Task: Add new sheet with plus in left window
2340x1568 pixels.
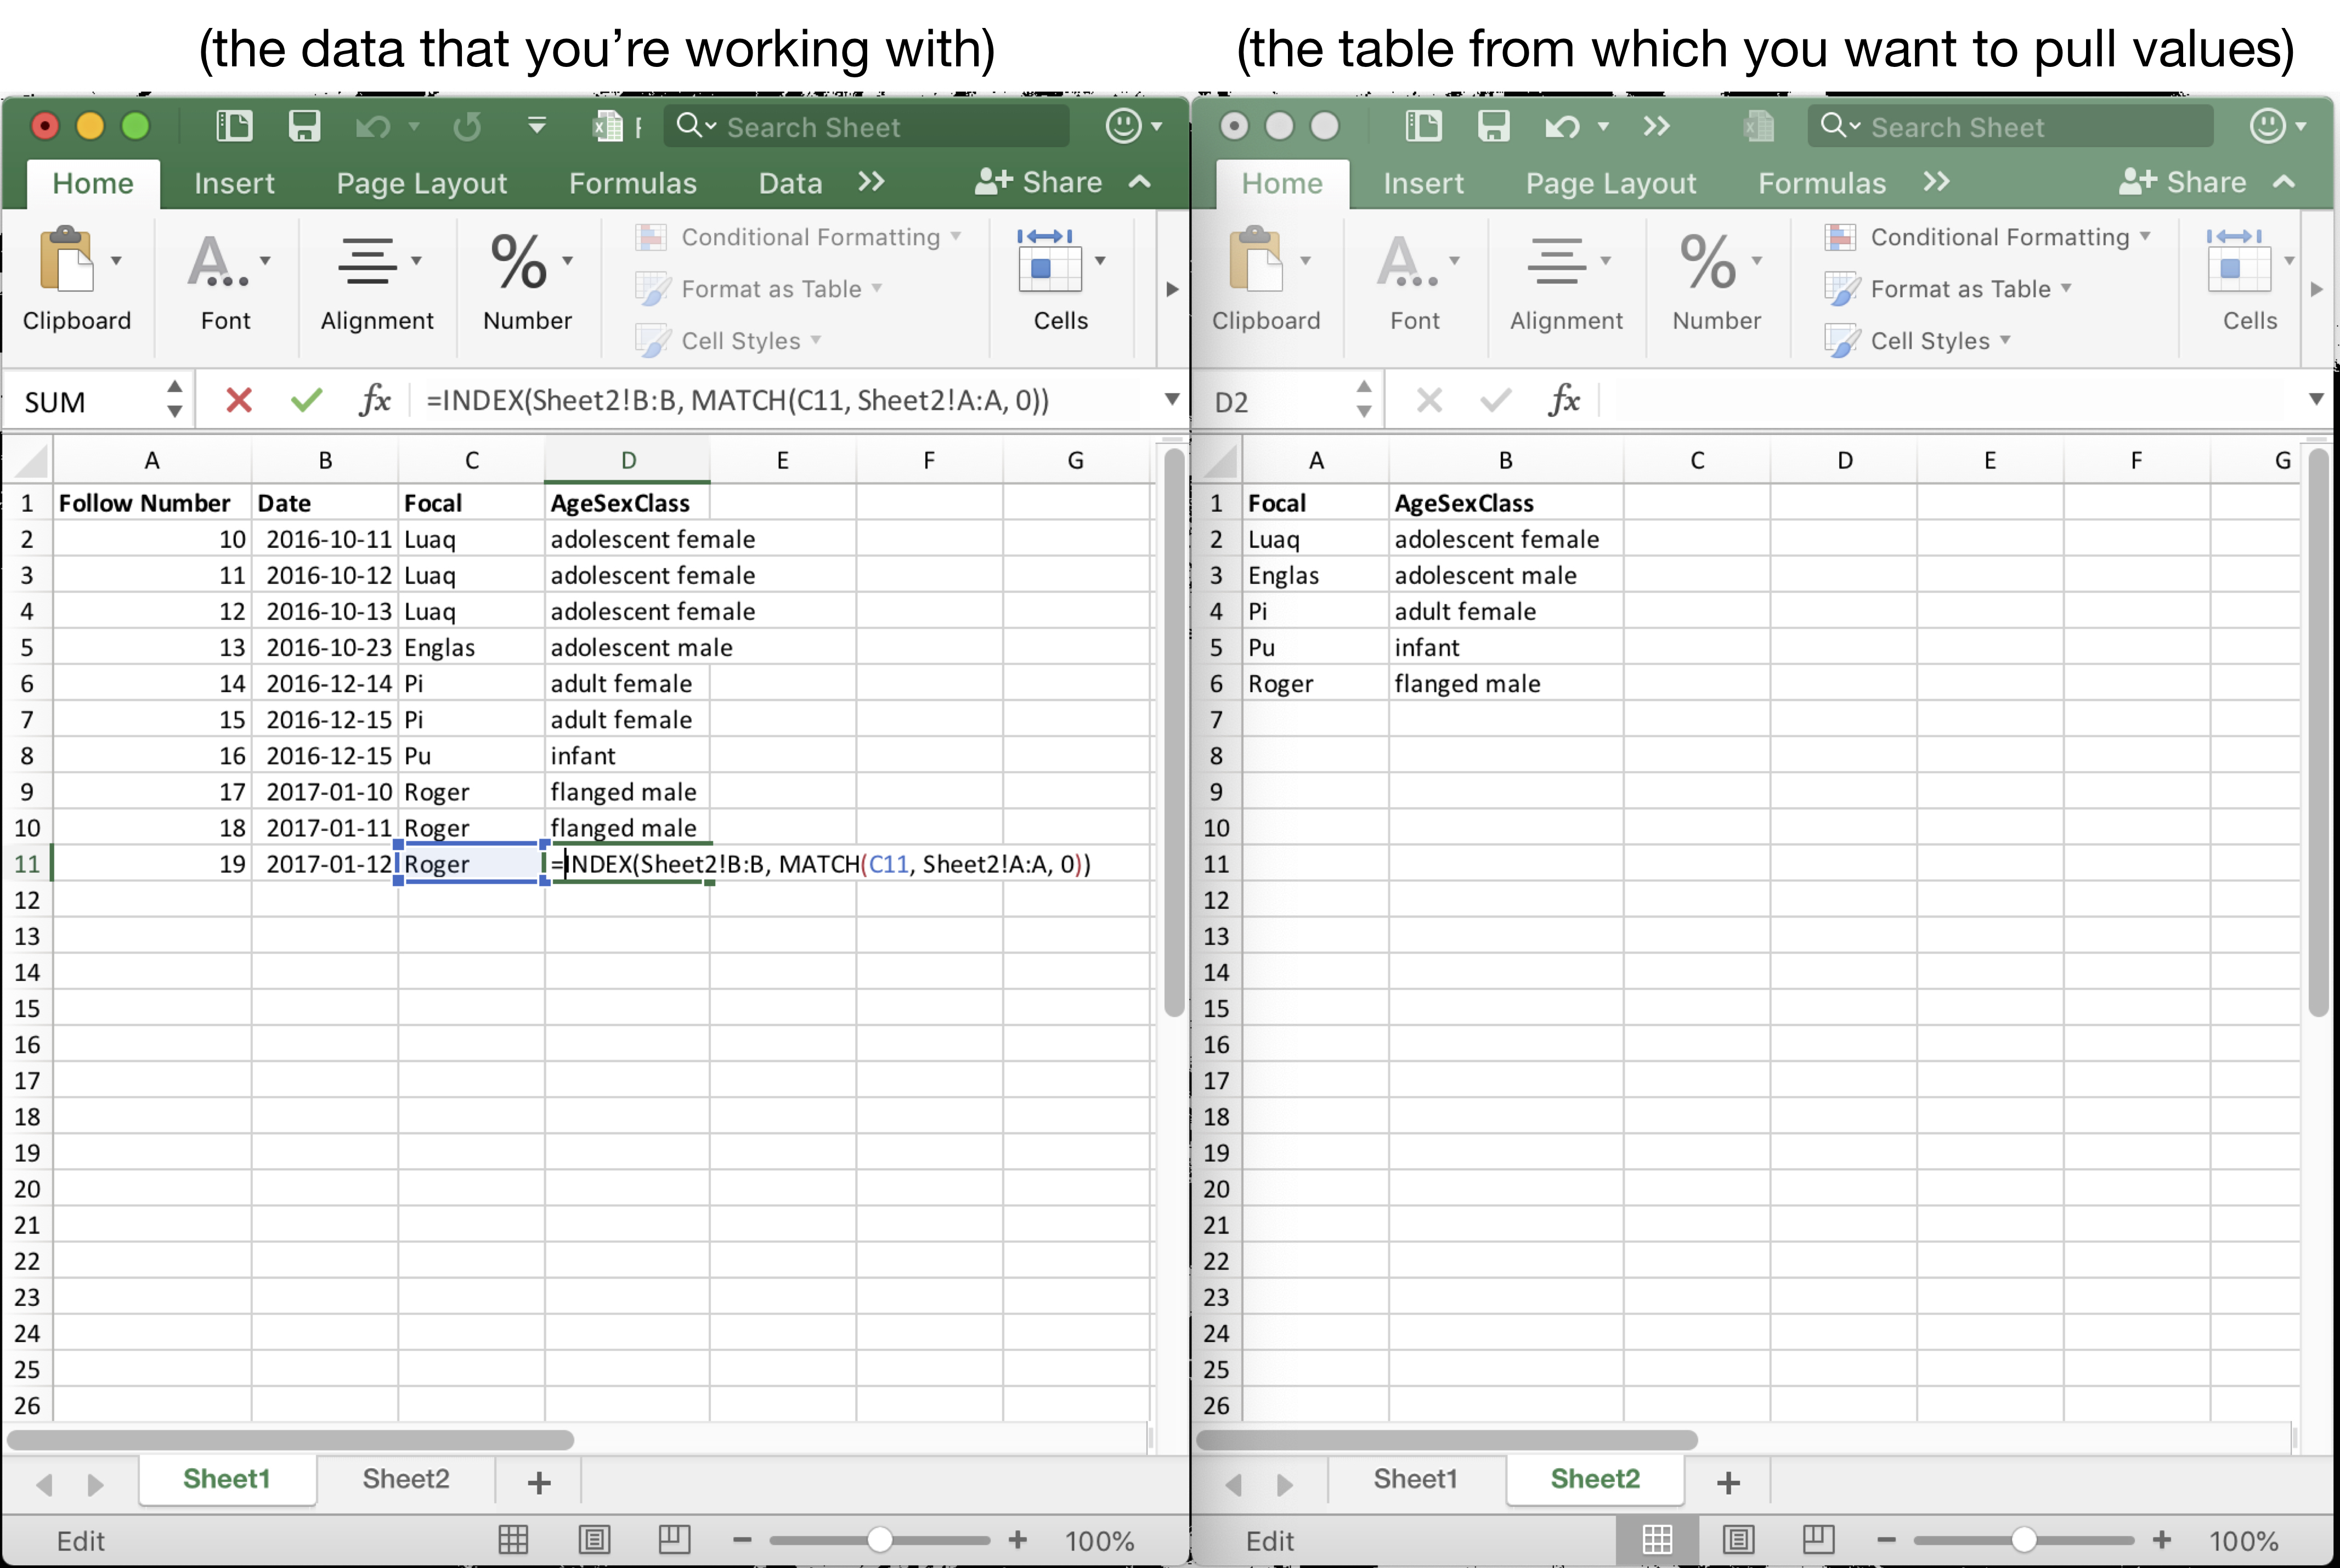Action: (x=539, y=1482)
